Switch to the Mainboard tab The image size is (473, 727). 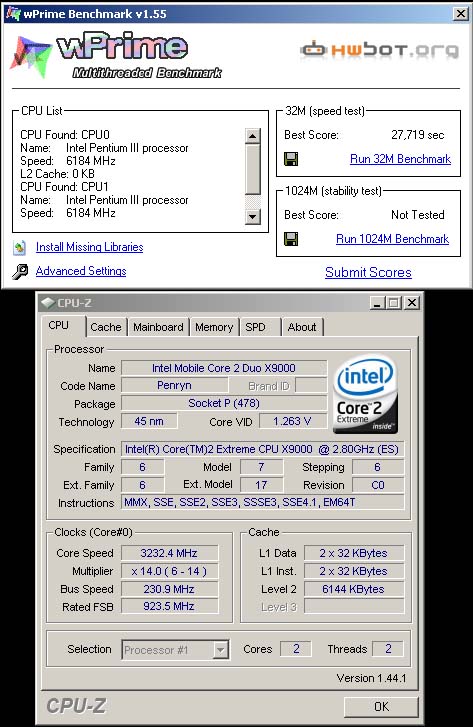(158, 327)
